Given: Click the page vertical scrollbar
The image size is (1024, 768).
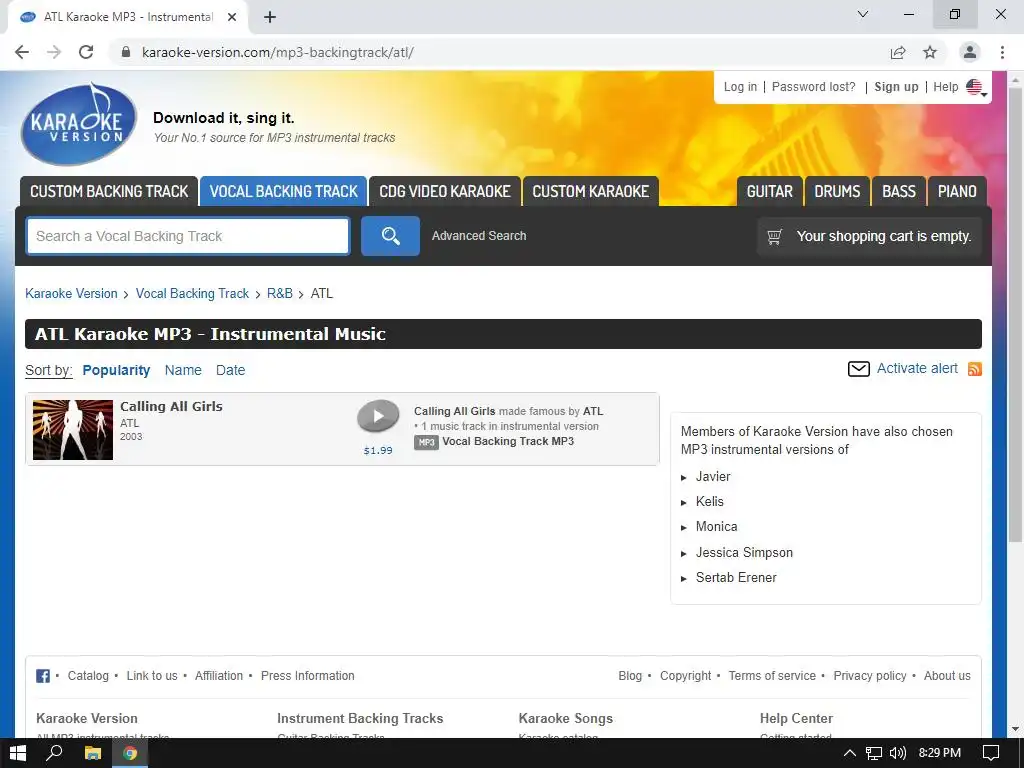Looking at the screenshot, I should (1015, 313).
